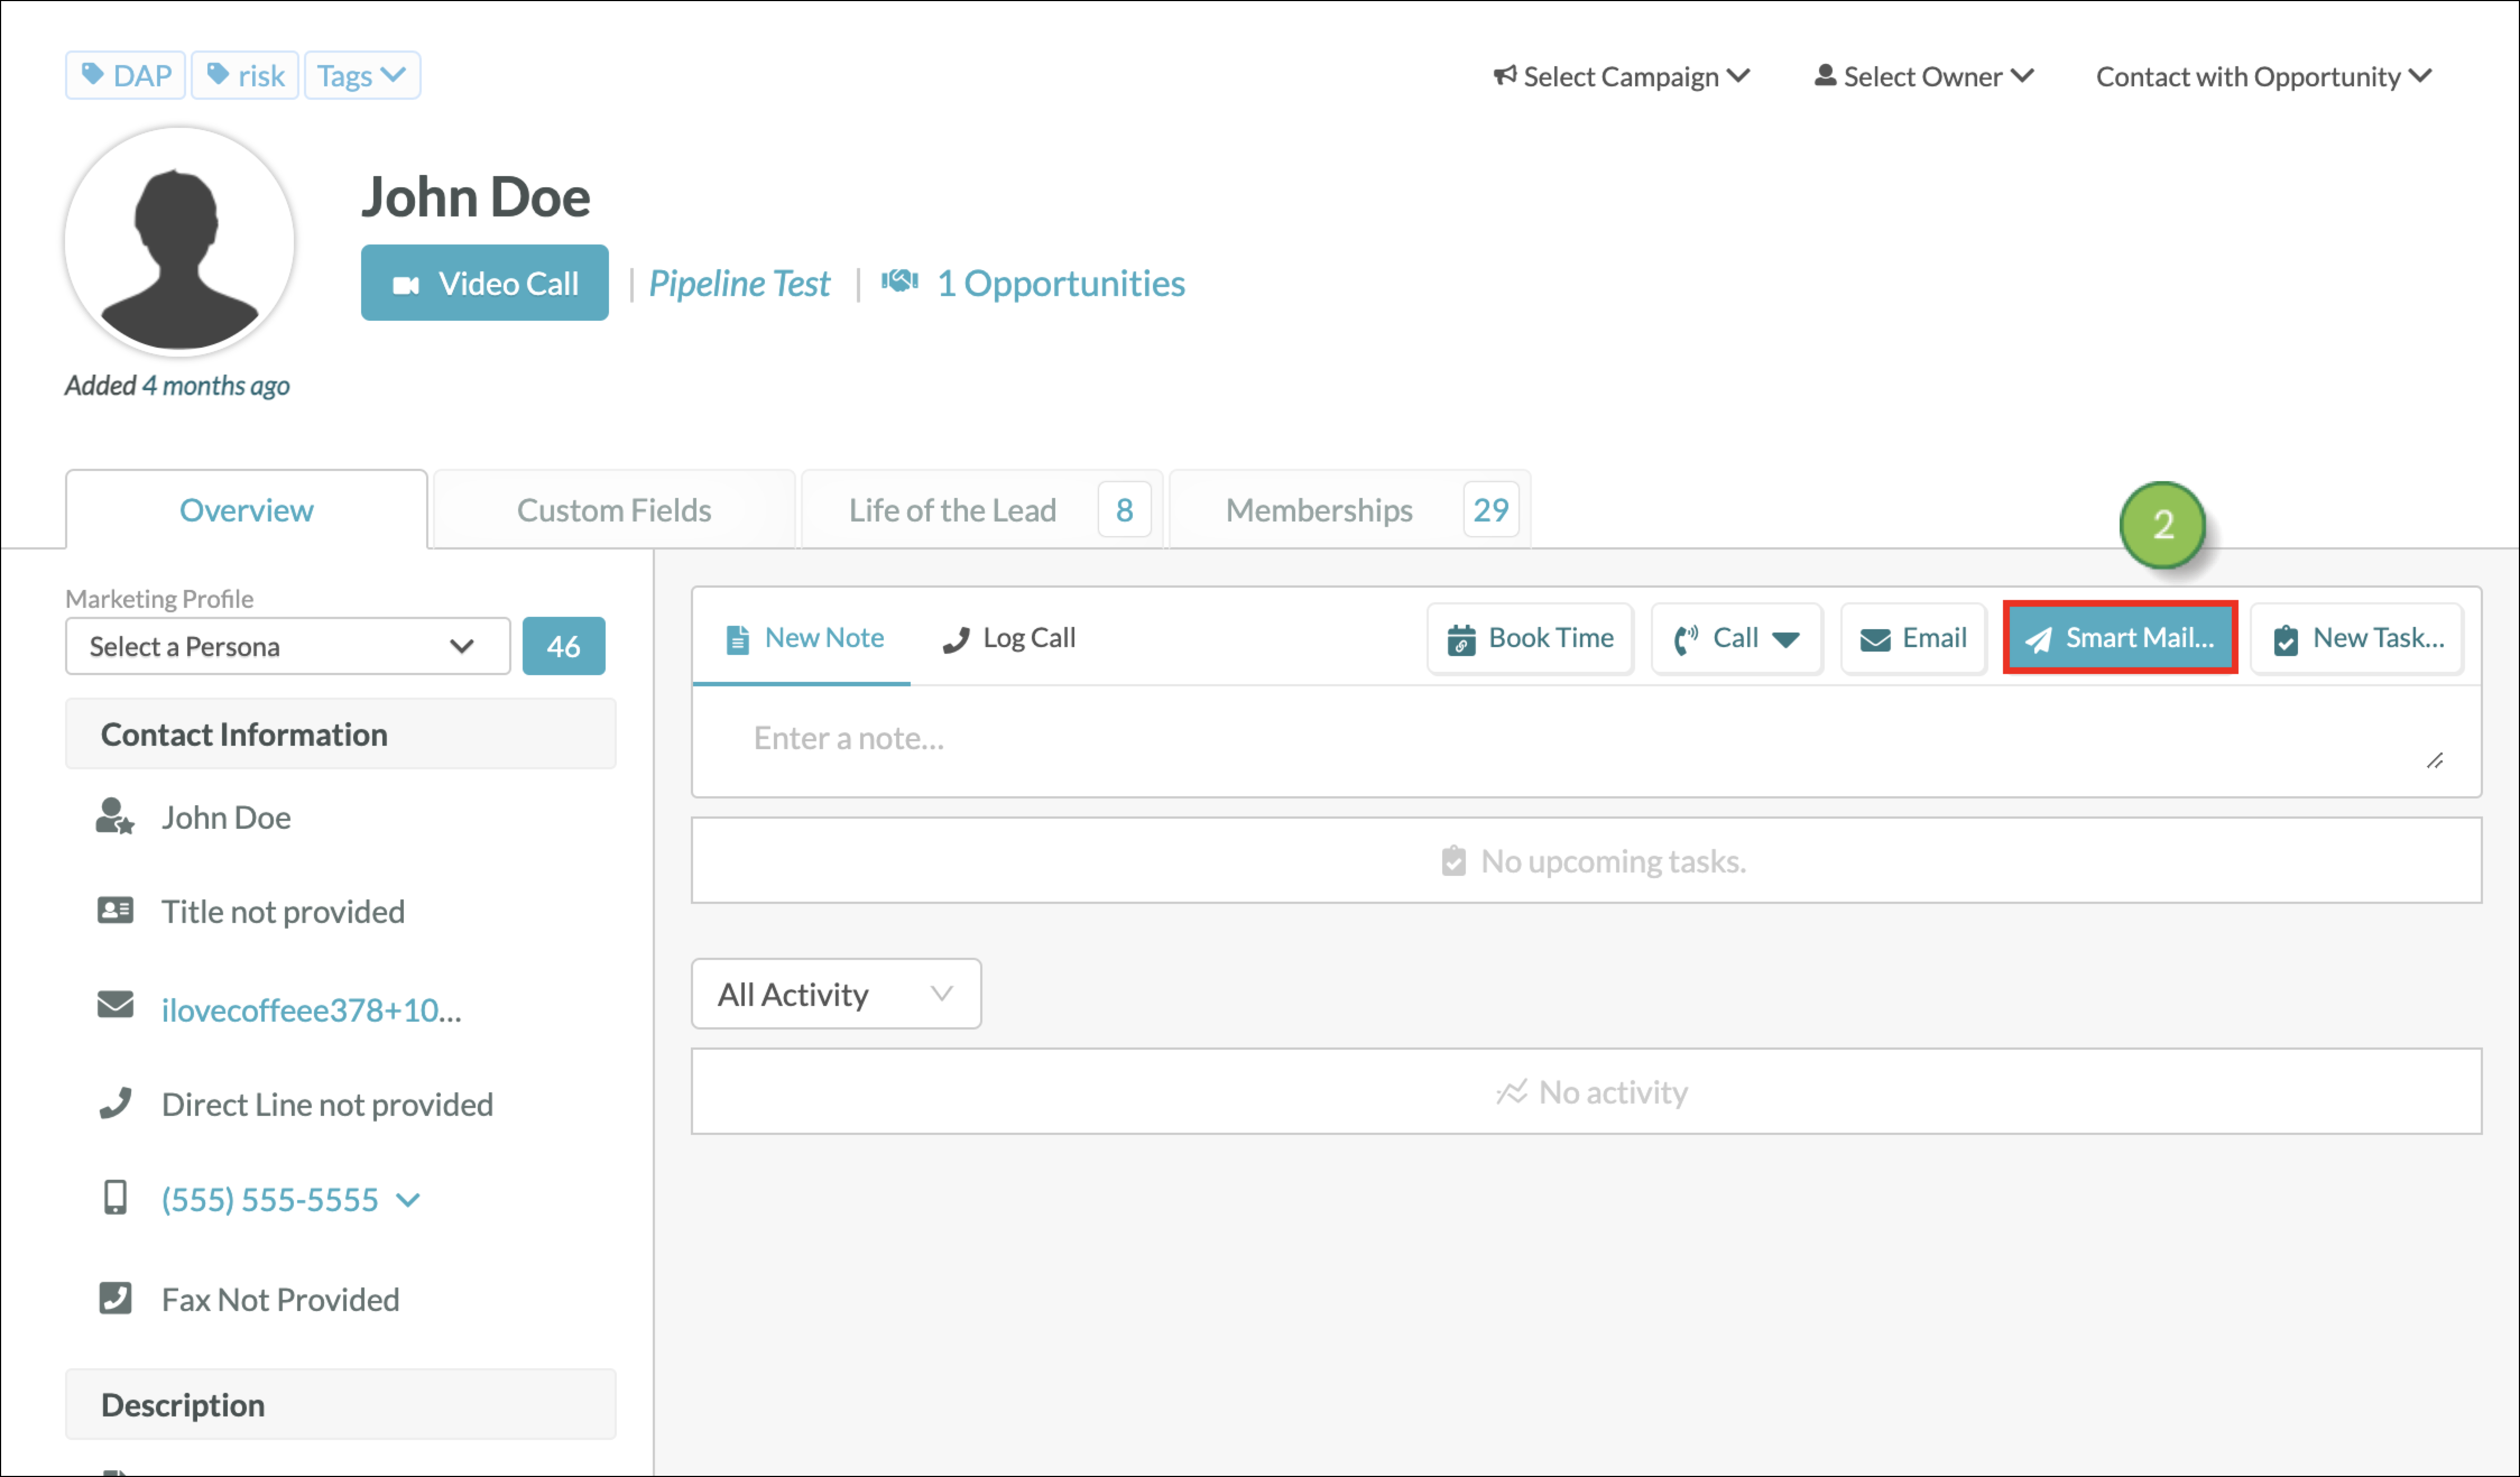Open the ilovecoffeee378 email link
The width and height of the screenshot is (2520, 1477).
point(311,1011)
